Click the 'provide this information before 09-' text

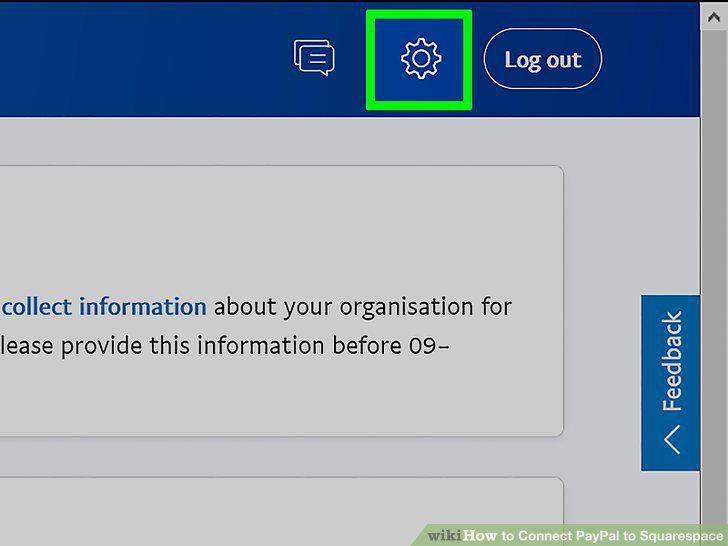point(255,346)
